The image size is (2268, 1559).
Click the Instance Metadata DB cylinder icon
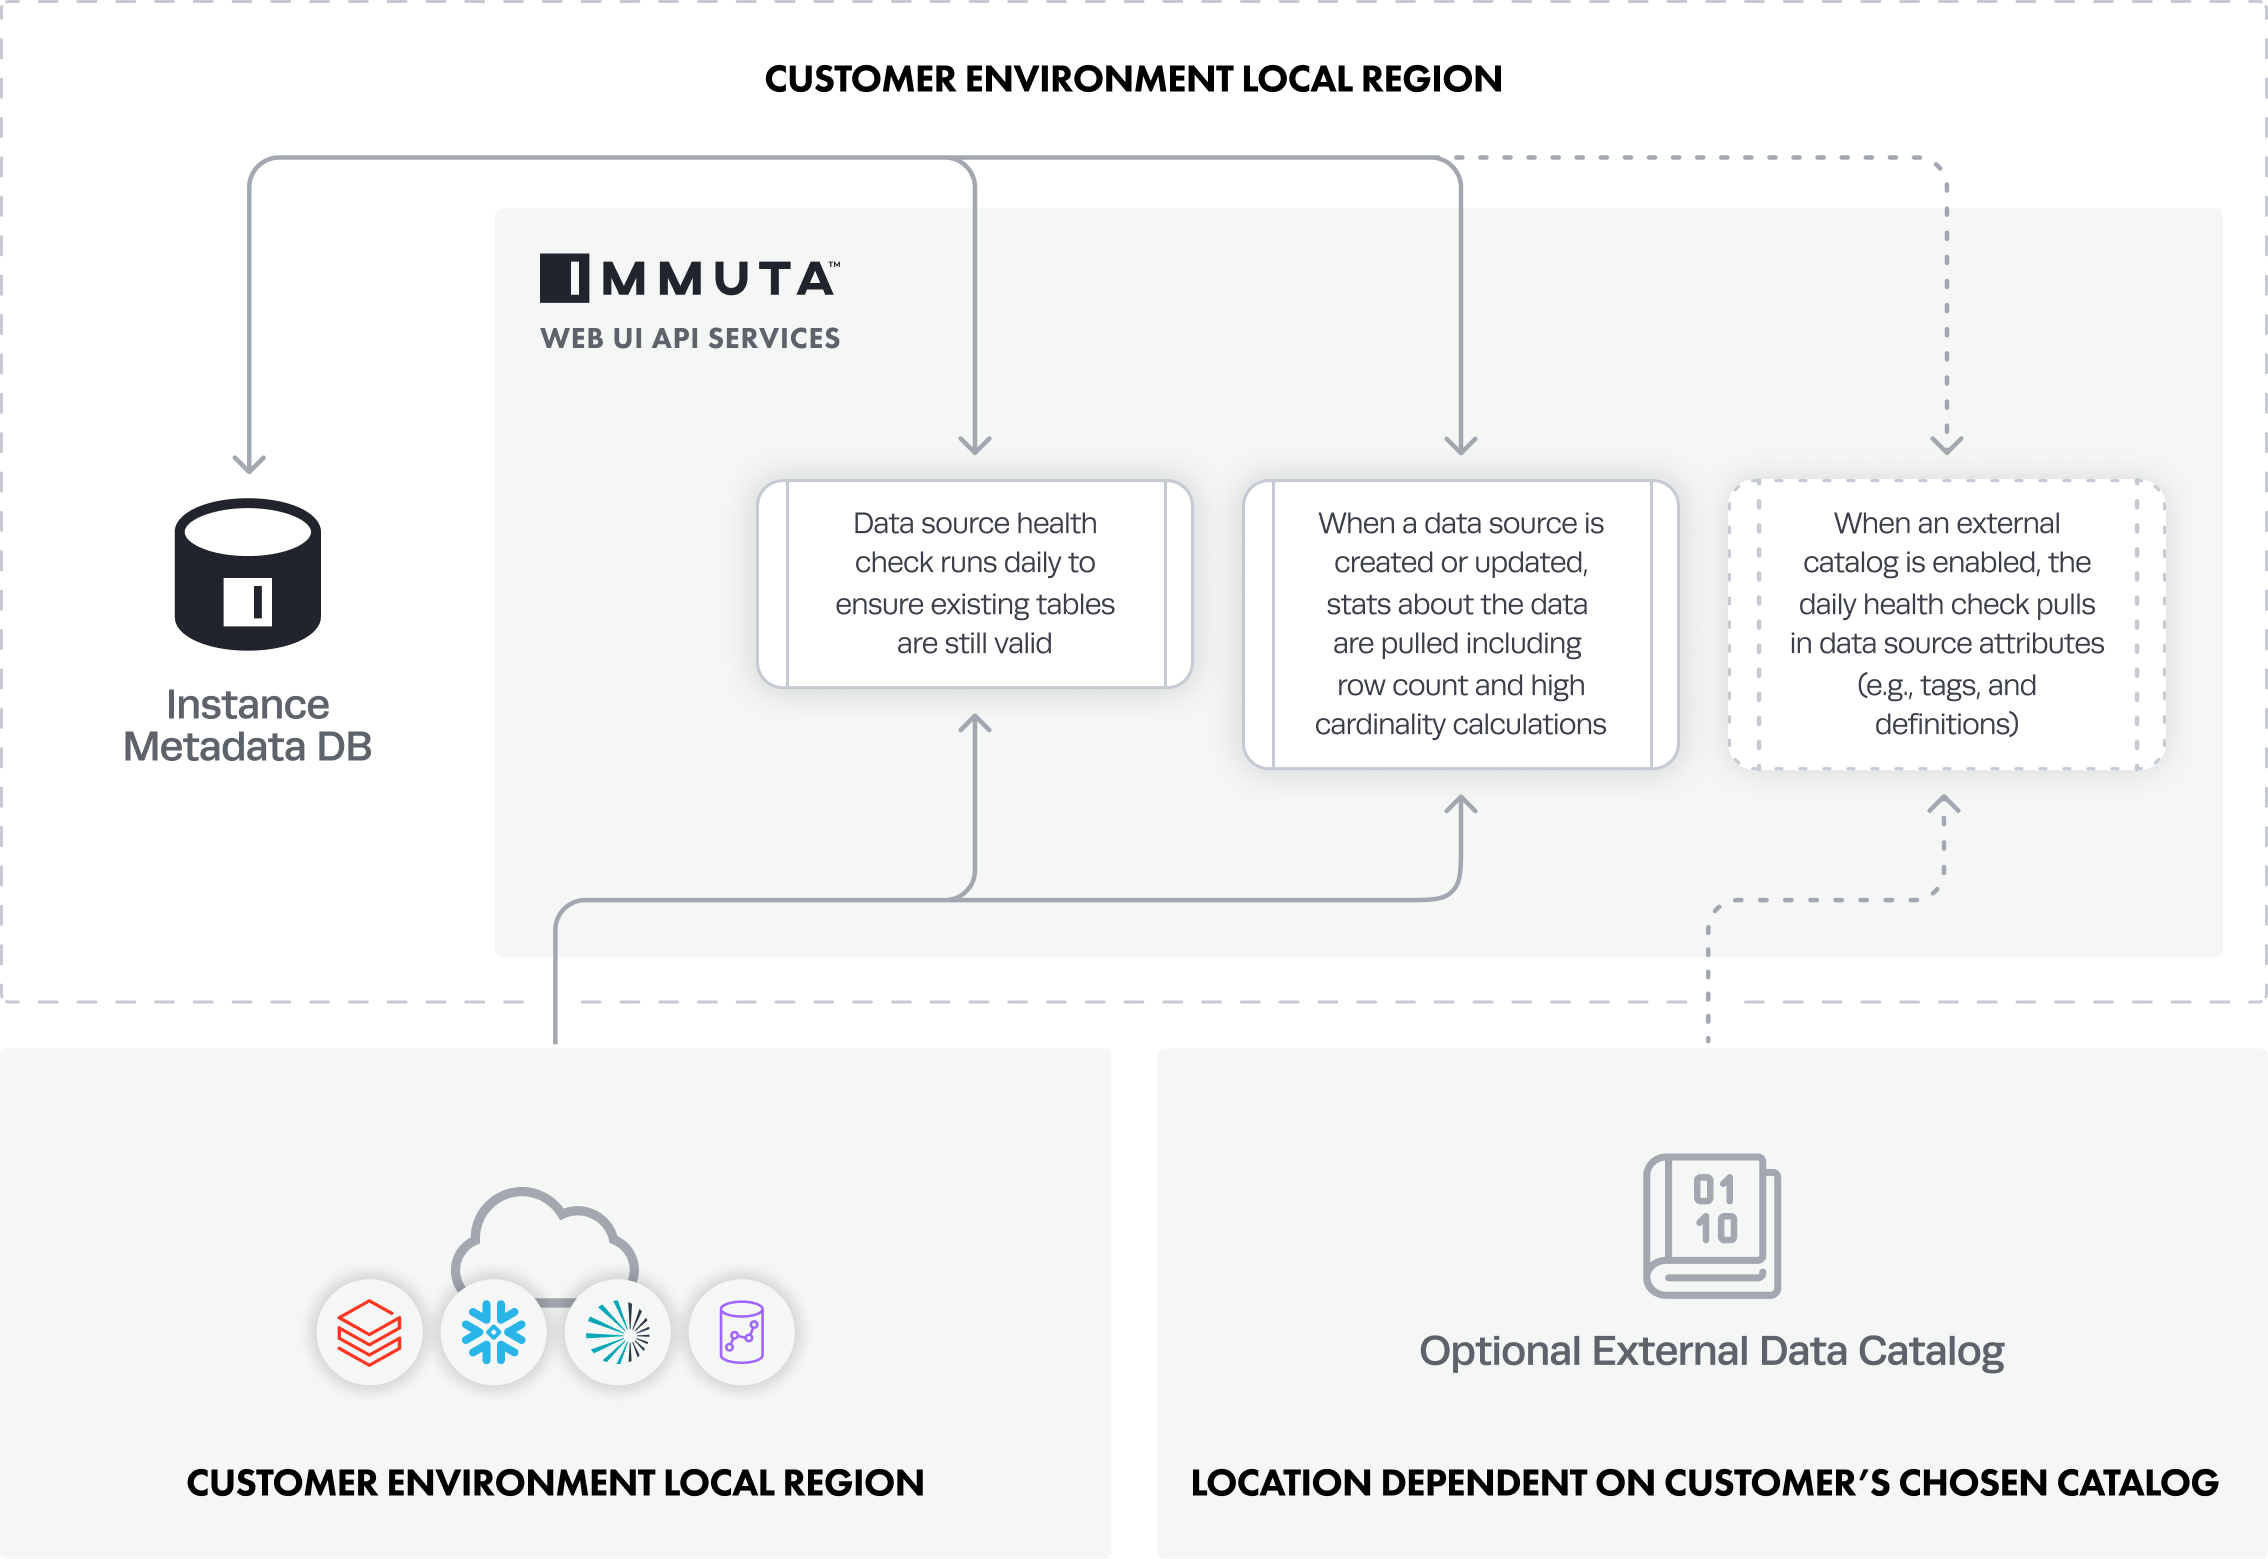247,574
